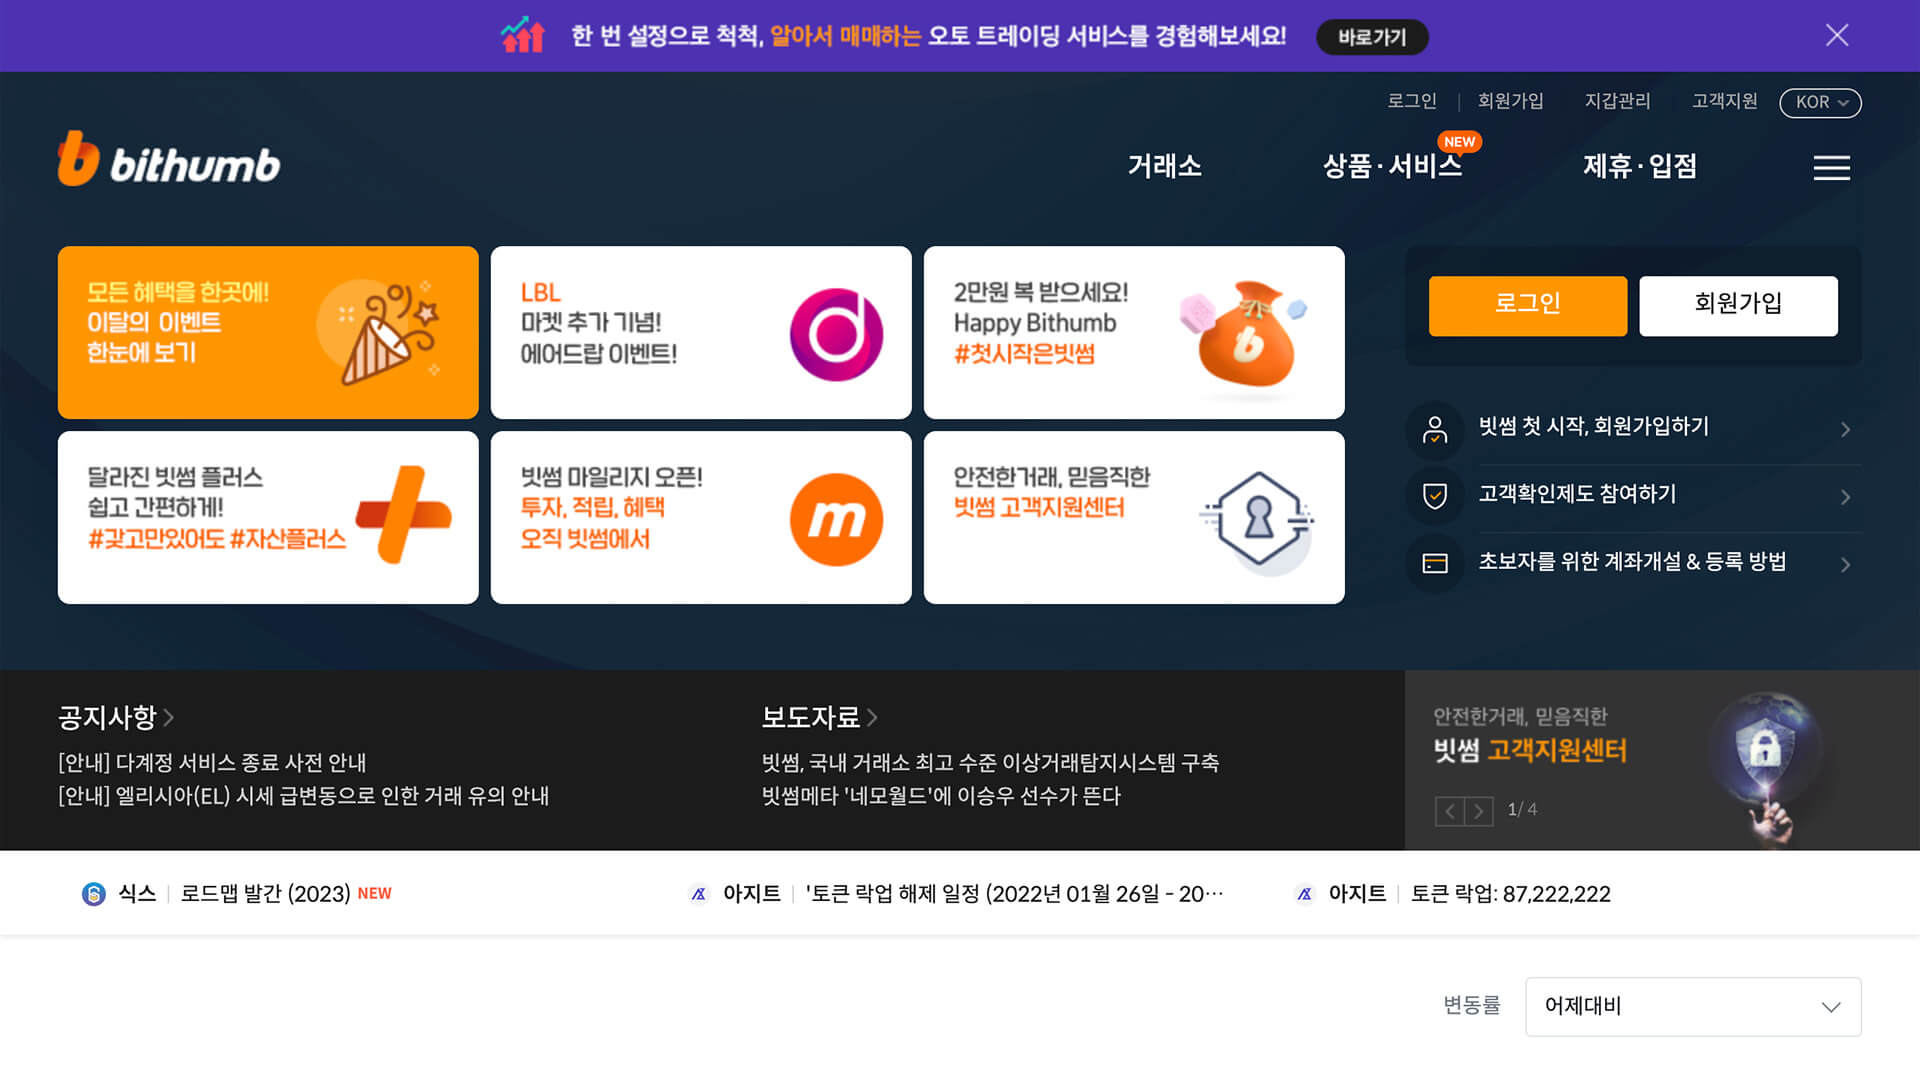This screenshot has height=1080, width=1920.
Task: Click the Bithumb logo
Action: [168, 160]
